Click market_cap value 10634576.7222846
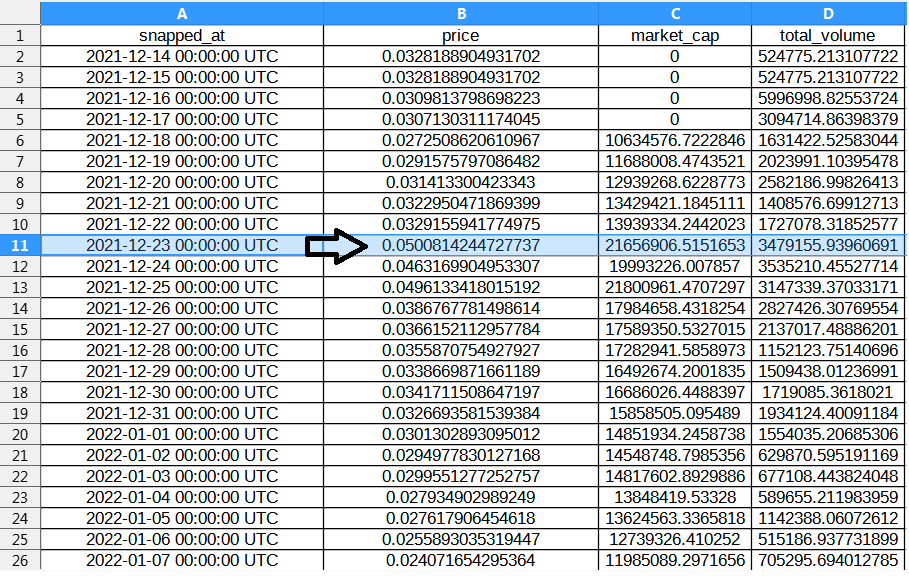Image resolution: width=909 pixels, height=578 pixels. pos(675,140)
